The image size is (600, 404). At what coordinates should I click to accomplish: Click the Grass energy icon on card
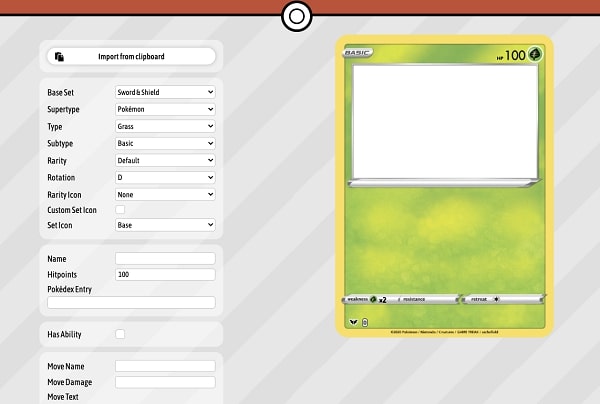tap(535, 54)
